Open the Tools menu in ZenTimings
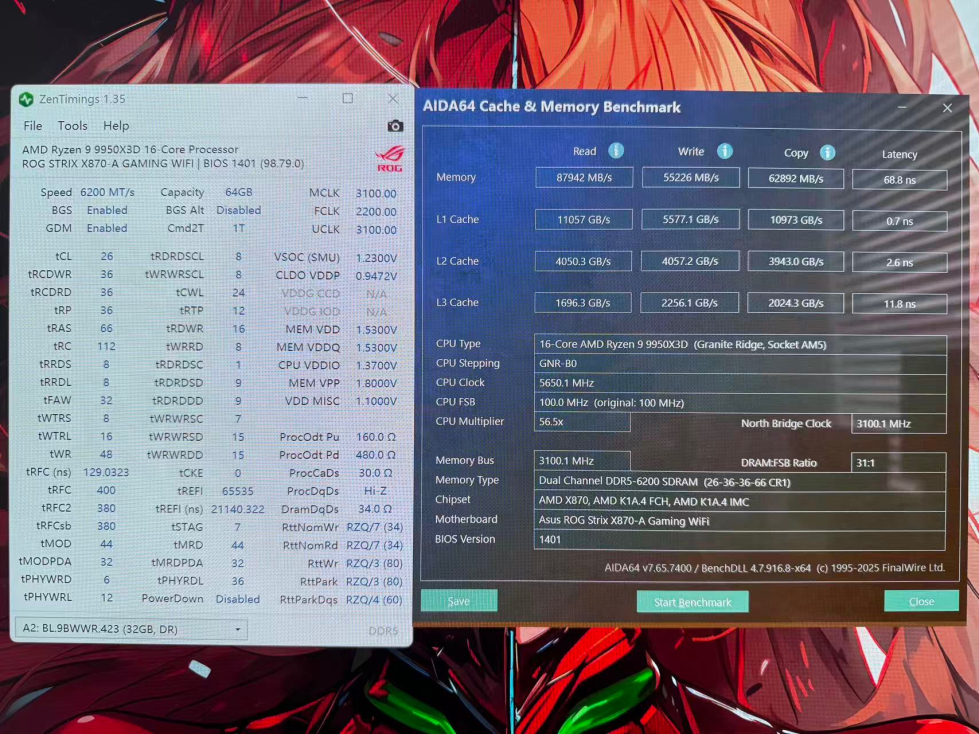979x734 pixels. tap(72, 125)
